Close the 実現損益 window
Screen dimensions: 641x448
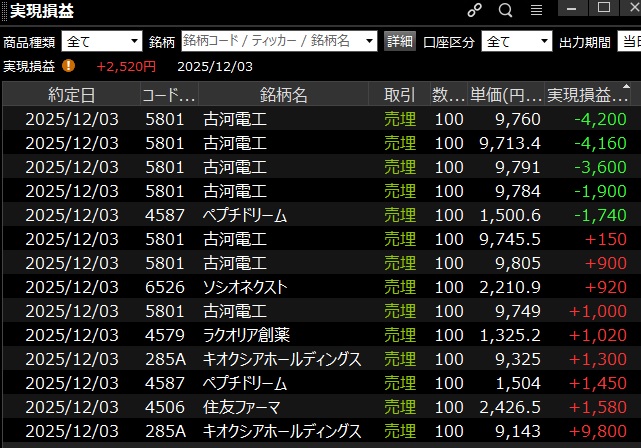(630, 9)
